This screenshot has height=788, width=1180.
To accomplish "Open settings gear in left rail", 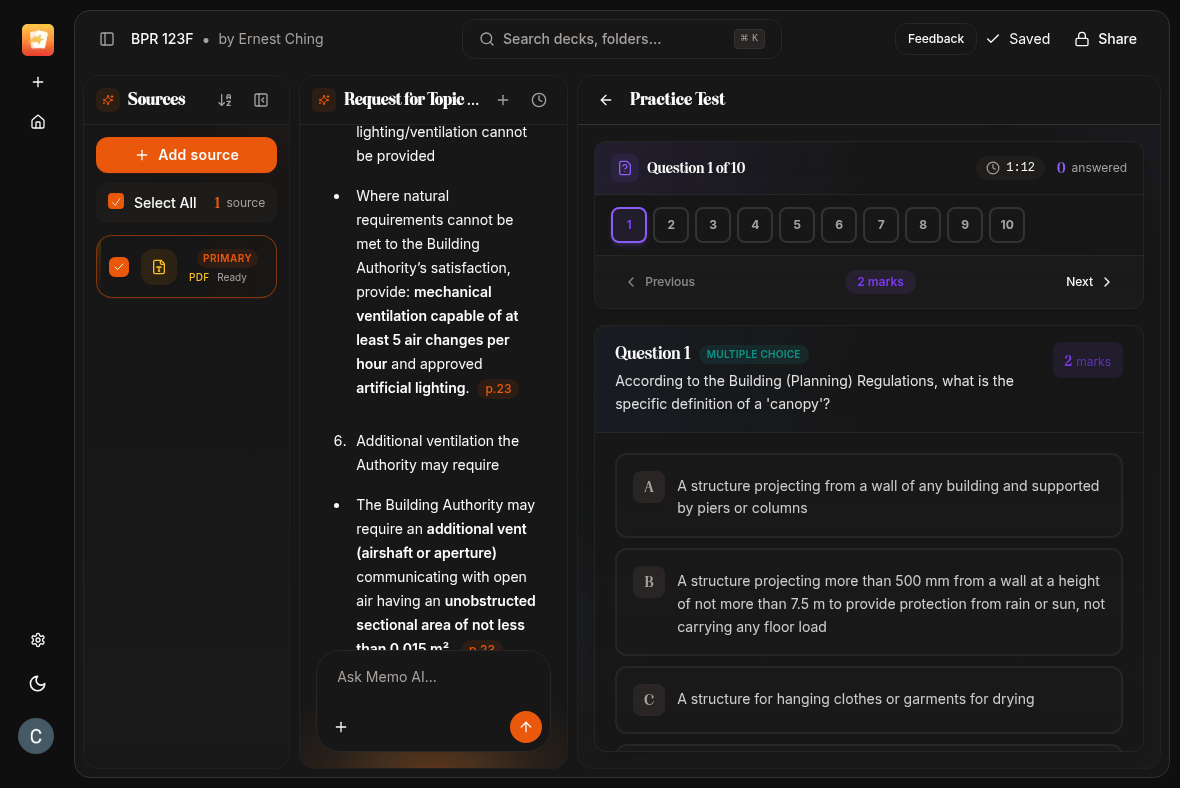I will tap(38, 640).
